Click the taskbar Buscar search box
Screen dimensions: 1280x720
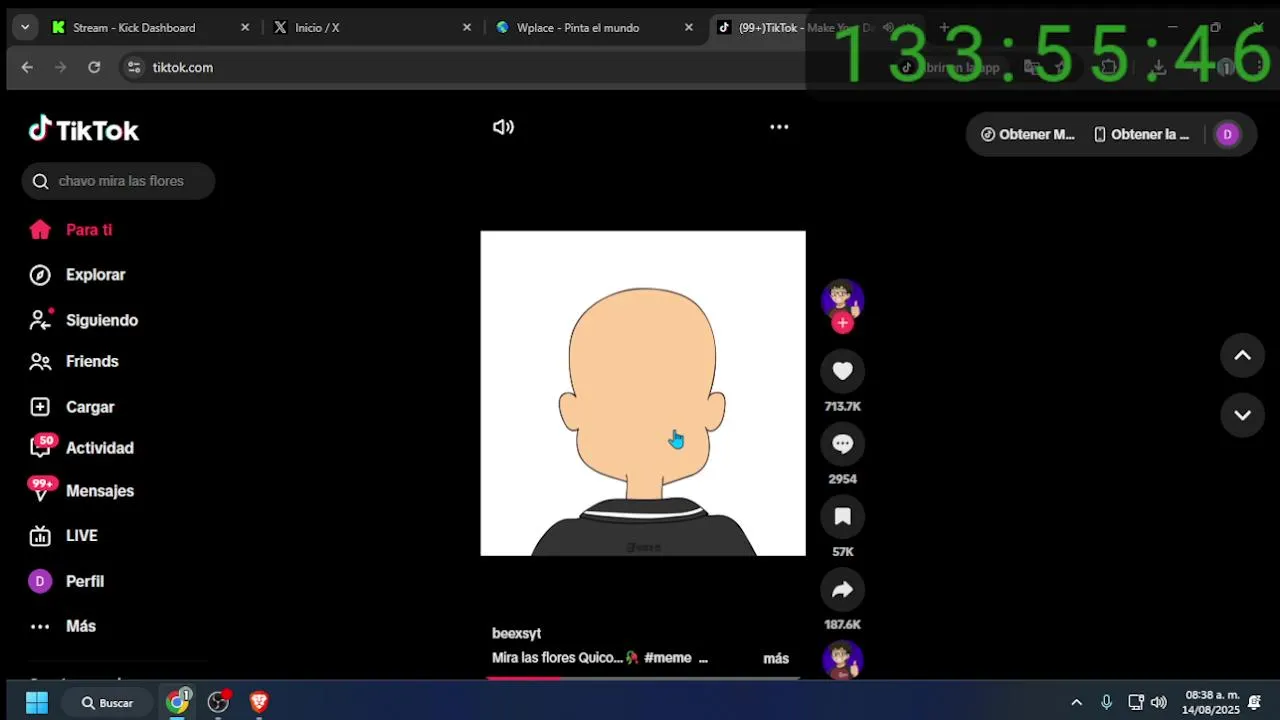(107, 703)
